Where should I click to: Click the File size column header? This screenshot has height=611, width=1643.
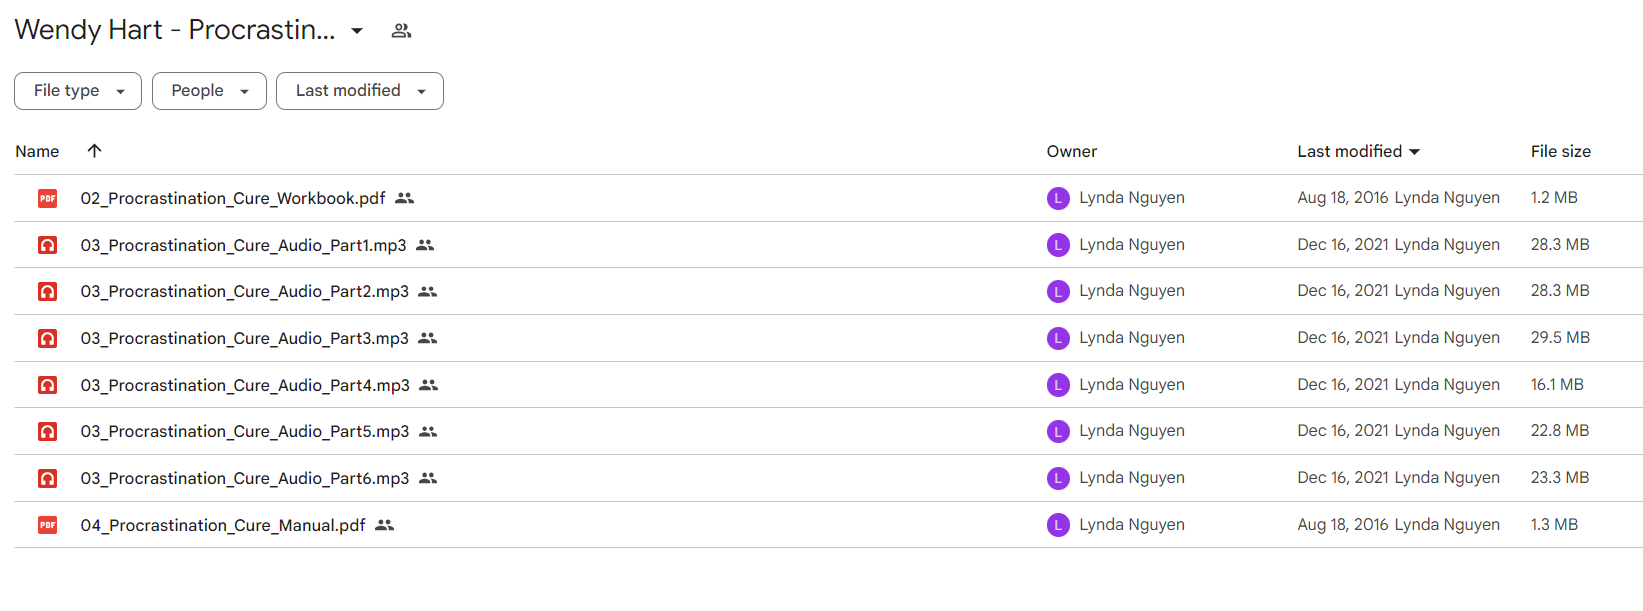(x=1561, y=151)
